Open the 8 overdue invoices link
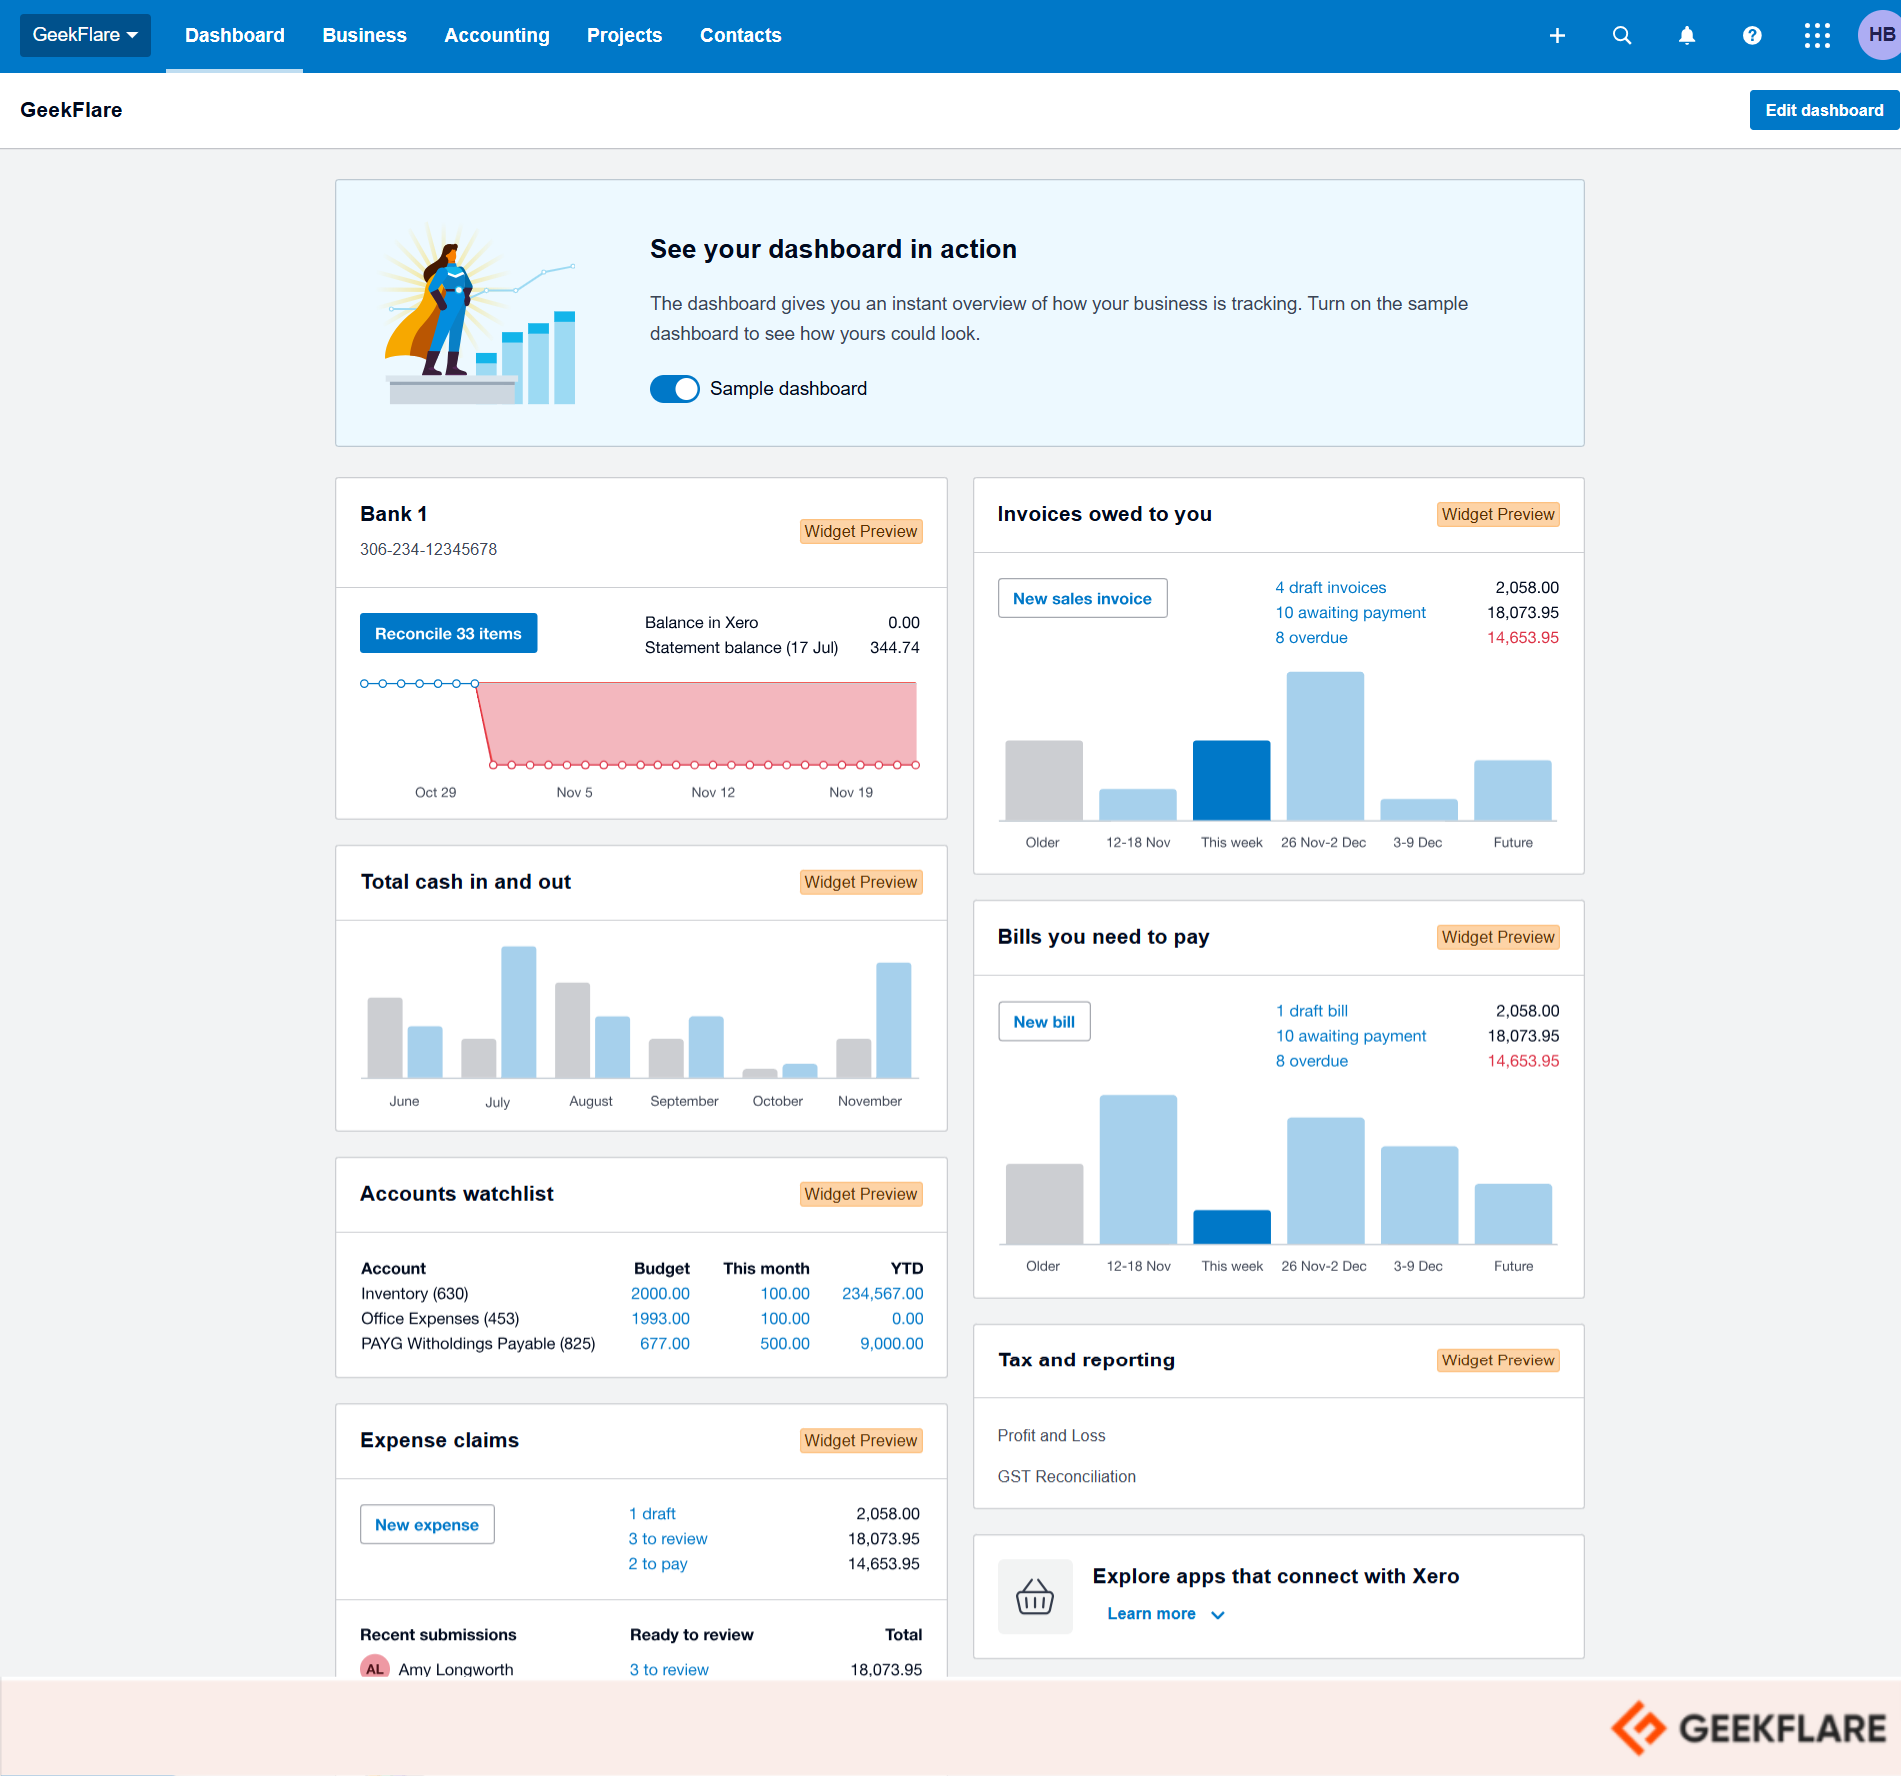This screenshot has width=1901, height=1776. pyautogui.click(x=1311, y=638)
